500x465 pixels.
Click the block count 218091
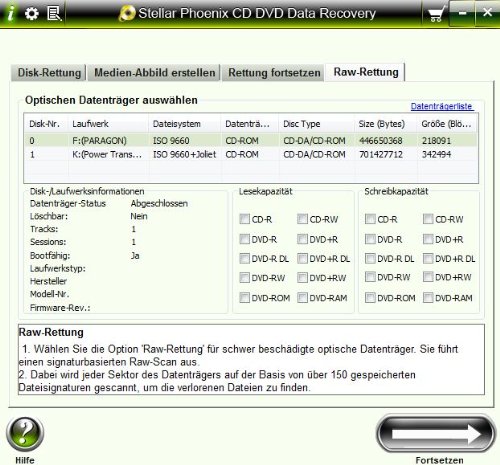coord(436,141)
